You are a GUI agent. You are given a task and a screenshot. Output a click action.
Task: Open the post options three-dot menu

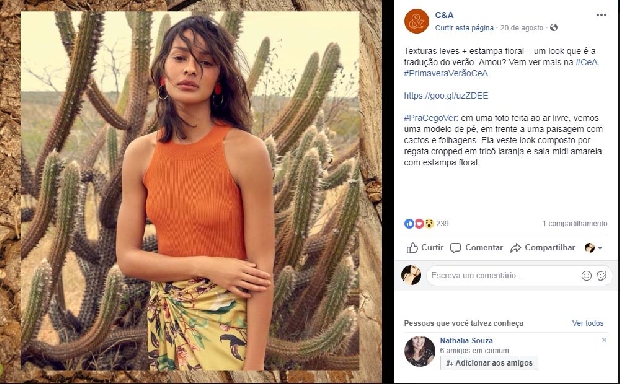point(601,15)
